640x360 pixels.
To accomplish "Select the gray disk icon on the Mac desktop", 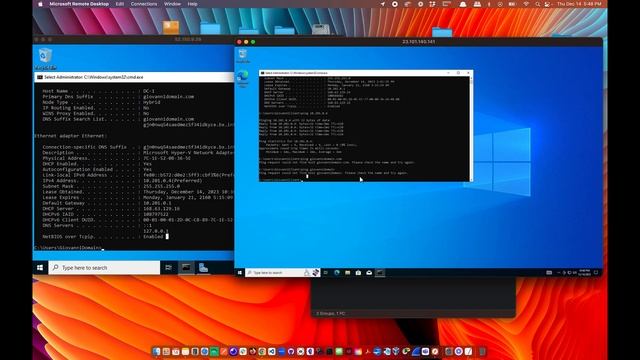I will pyautogui.click(x=320, y=29).
